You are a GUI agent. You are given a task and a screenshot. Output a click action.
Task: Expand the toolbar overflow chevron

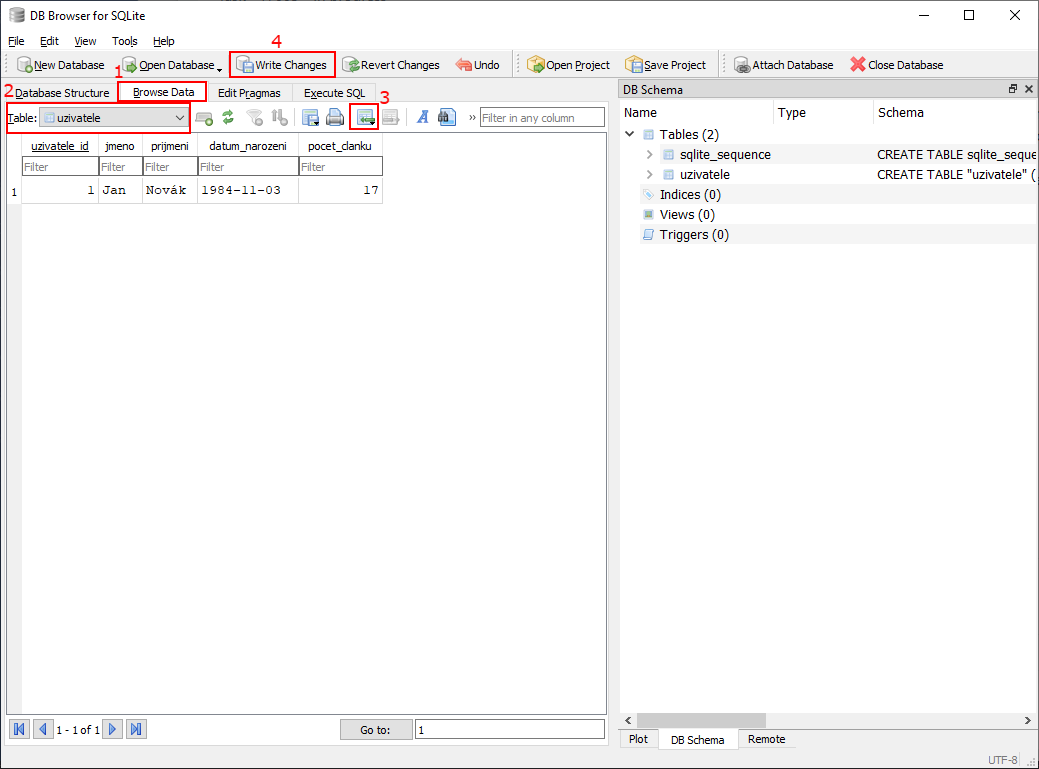pyautogui.click(x=472, y=118)
